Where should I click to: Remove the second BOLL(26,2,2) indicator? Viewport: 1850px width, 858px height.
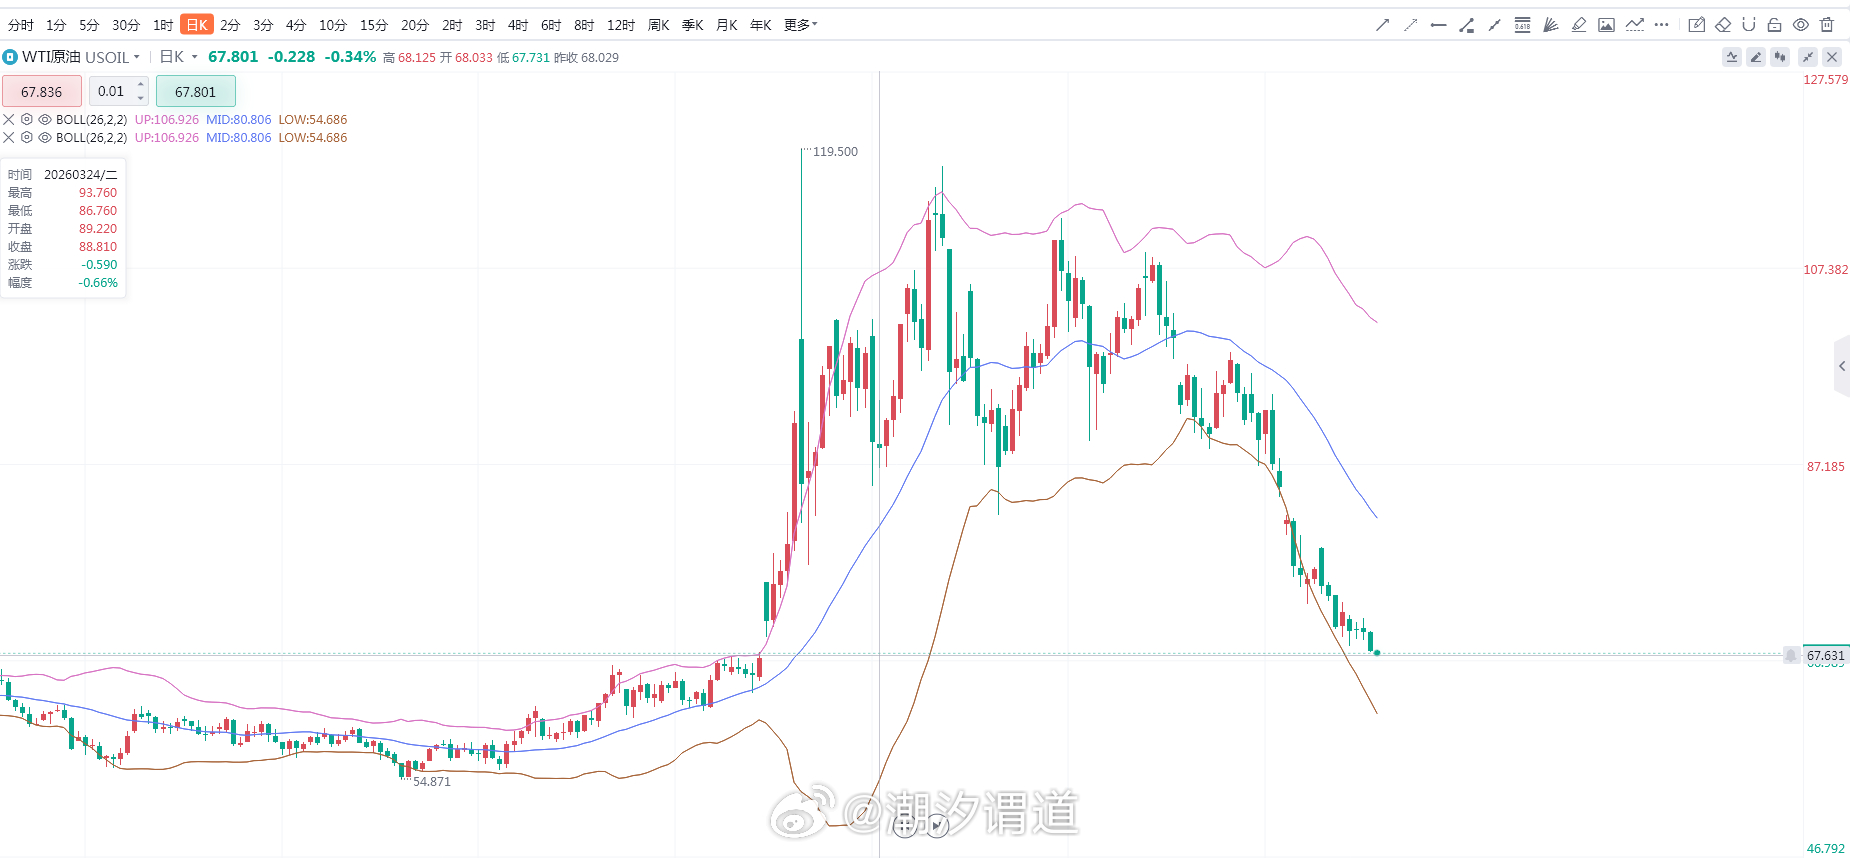(9, 137)
